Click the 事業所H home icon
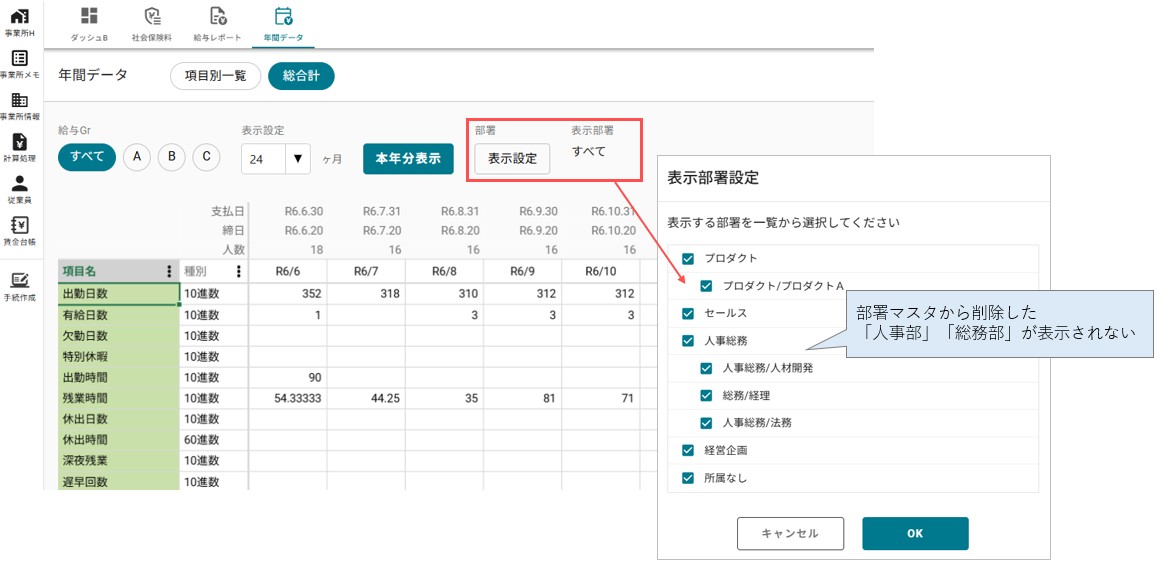The width and height of the screenshot is (1161, 566). [20, 18]
